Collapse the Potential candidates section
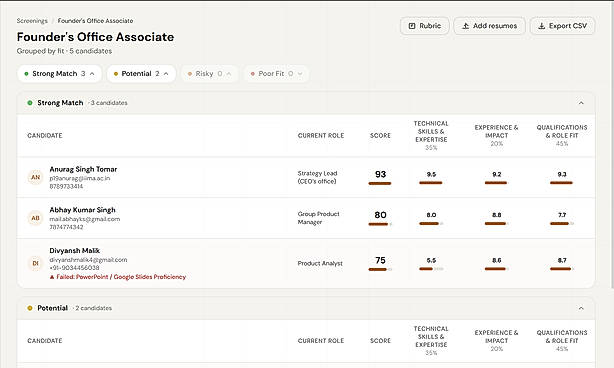Image resolution: width=614 pixels, height=368 pixels. coord(581,308)
